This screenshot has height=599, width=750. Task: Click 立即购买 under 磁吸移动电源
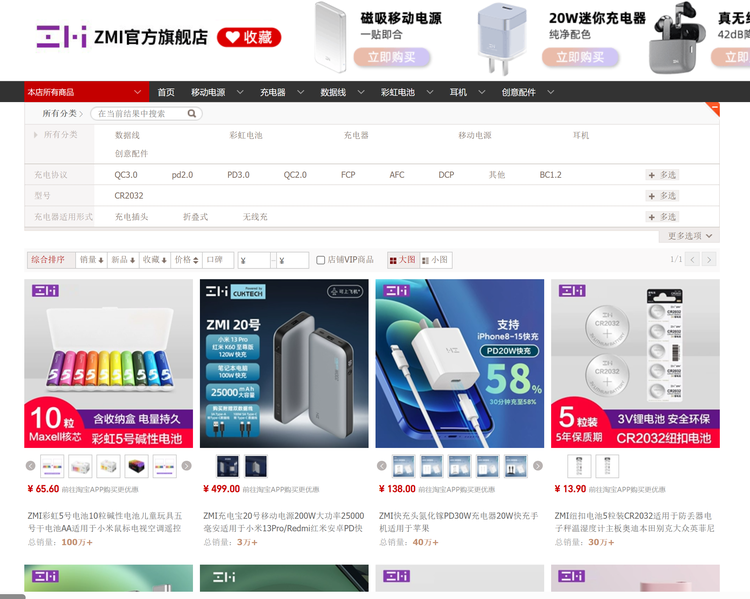(x=392, y=57)
